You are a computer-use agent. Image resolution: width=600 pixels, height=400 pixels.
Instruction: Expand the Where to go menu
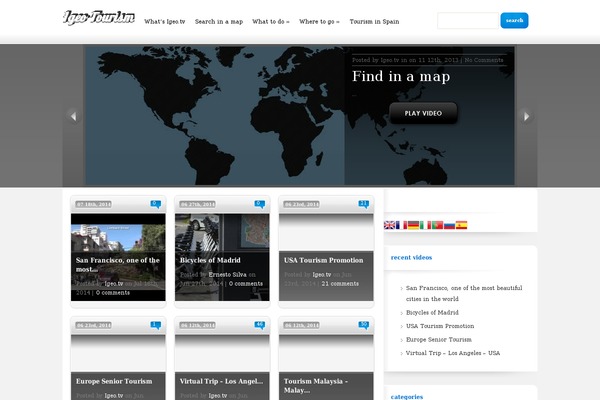319,21
